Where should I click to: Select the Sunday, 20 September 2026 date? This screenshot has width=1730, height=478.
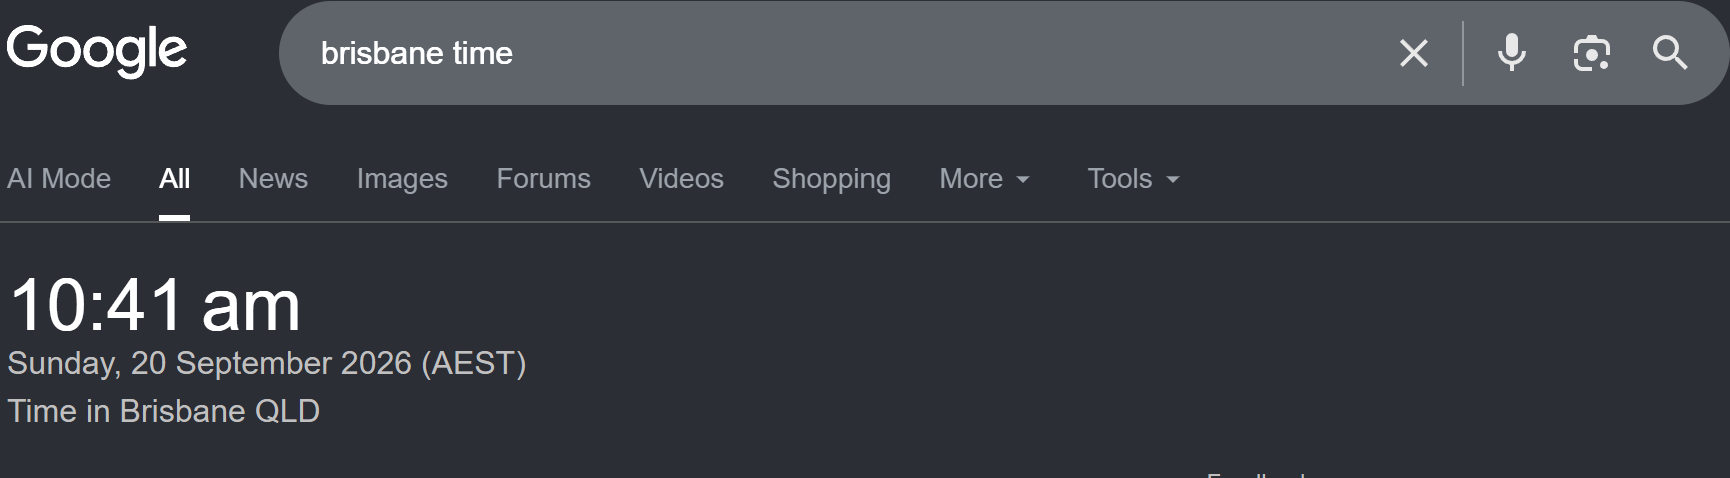[x=209, y=363]
